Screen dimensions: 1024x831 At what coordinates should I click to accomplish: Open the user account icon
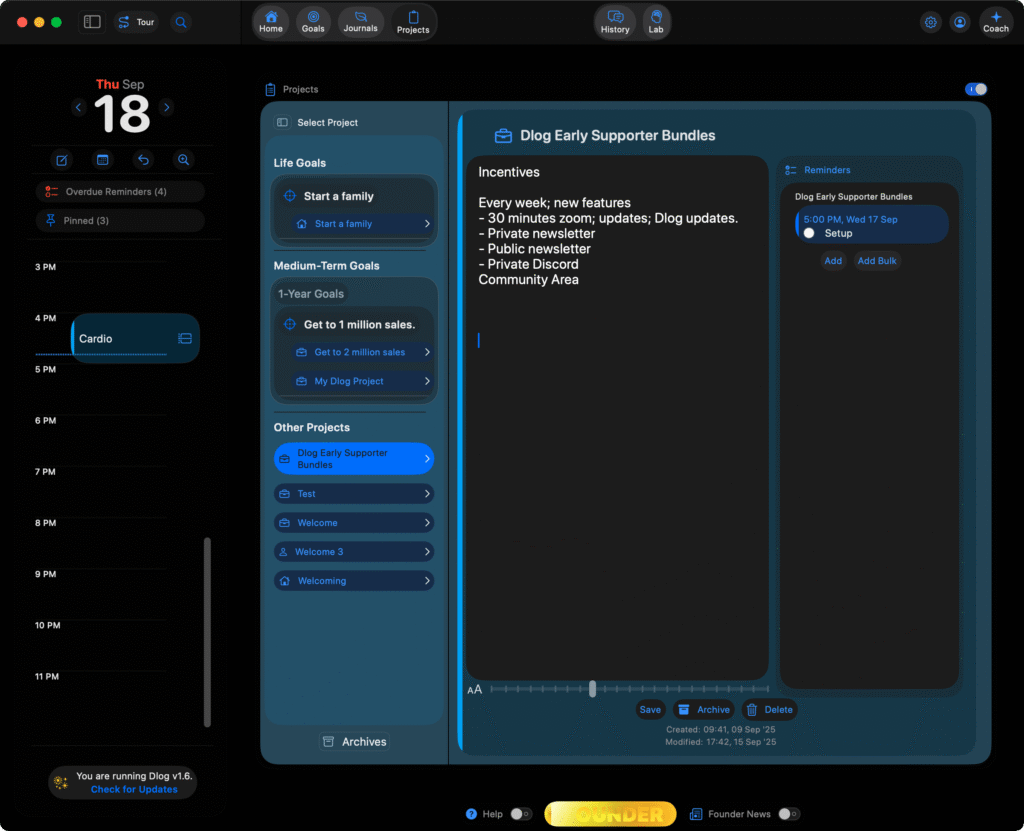click(x=959, y=22)
